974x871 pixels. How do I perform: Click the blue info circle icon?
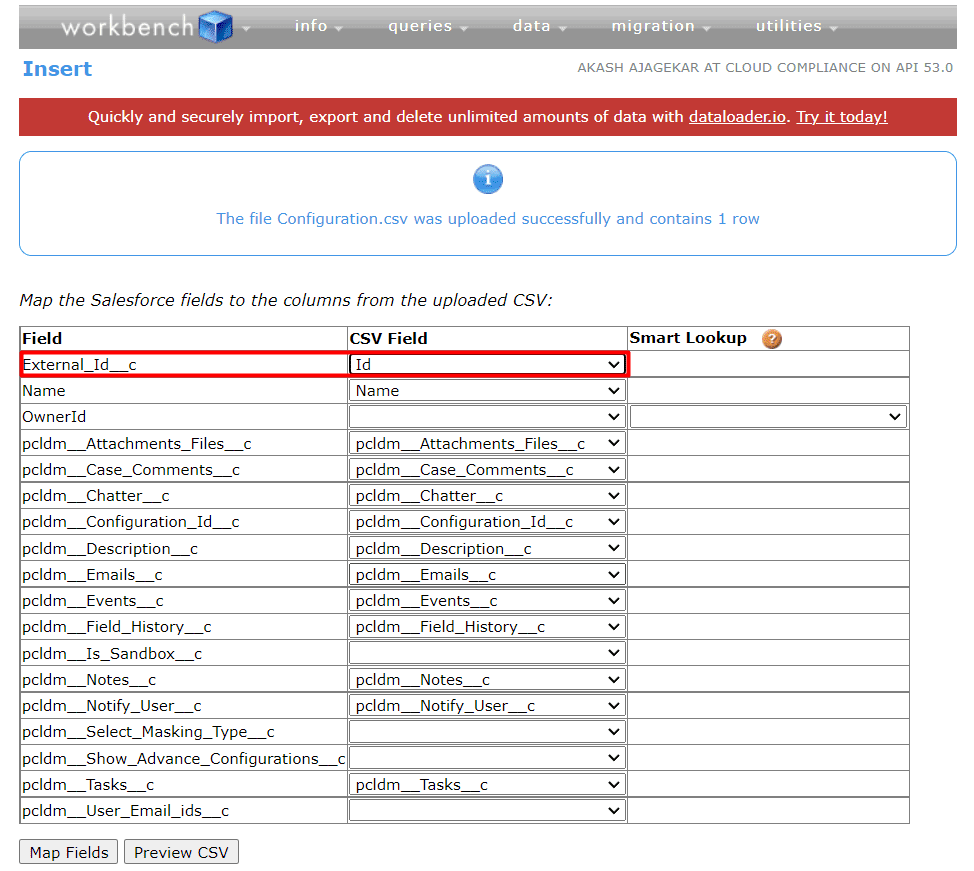(x=487, y=180)
